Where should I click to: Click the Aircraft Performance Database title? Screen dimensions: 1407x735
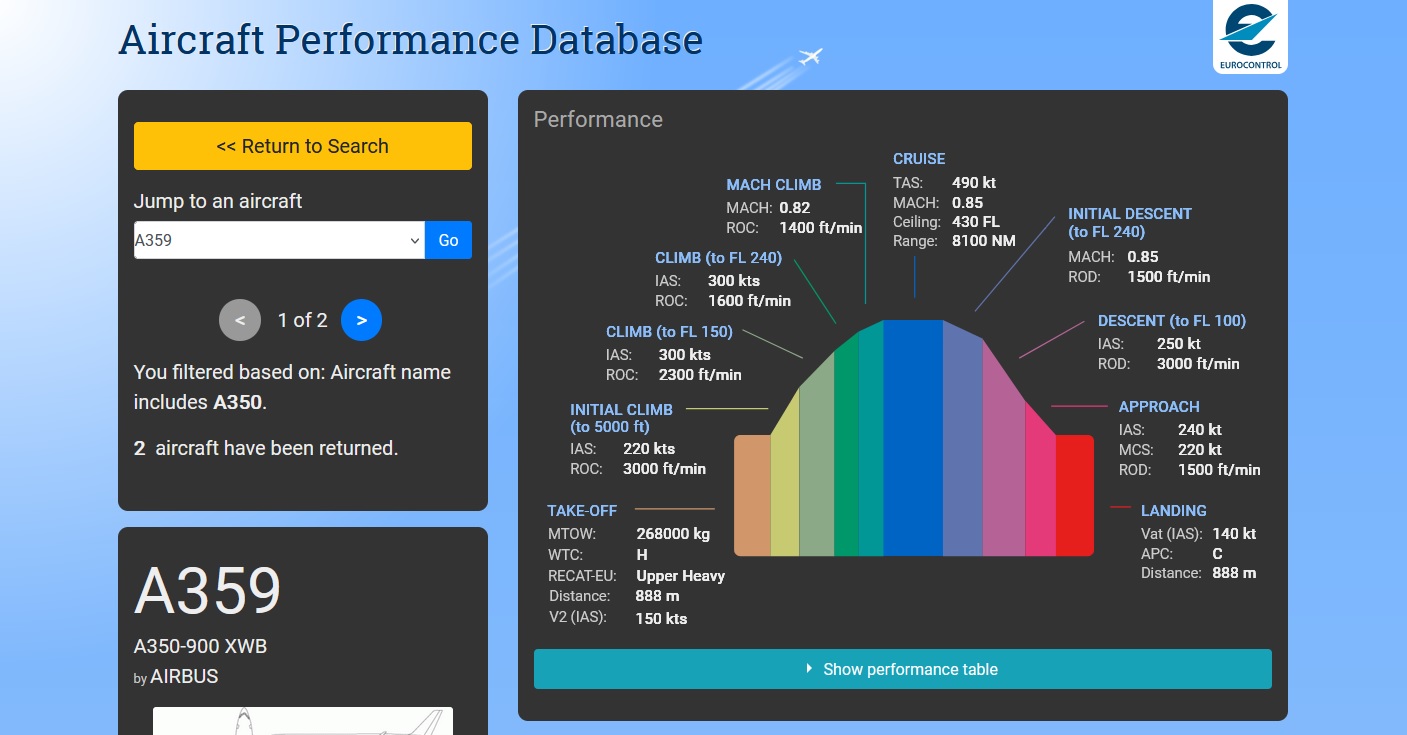(x=410, y=40)
